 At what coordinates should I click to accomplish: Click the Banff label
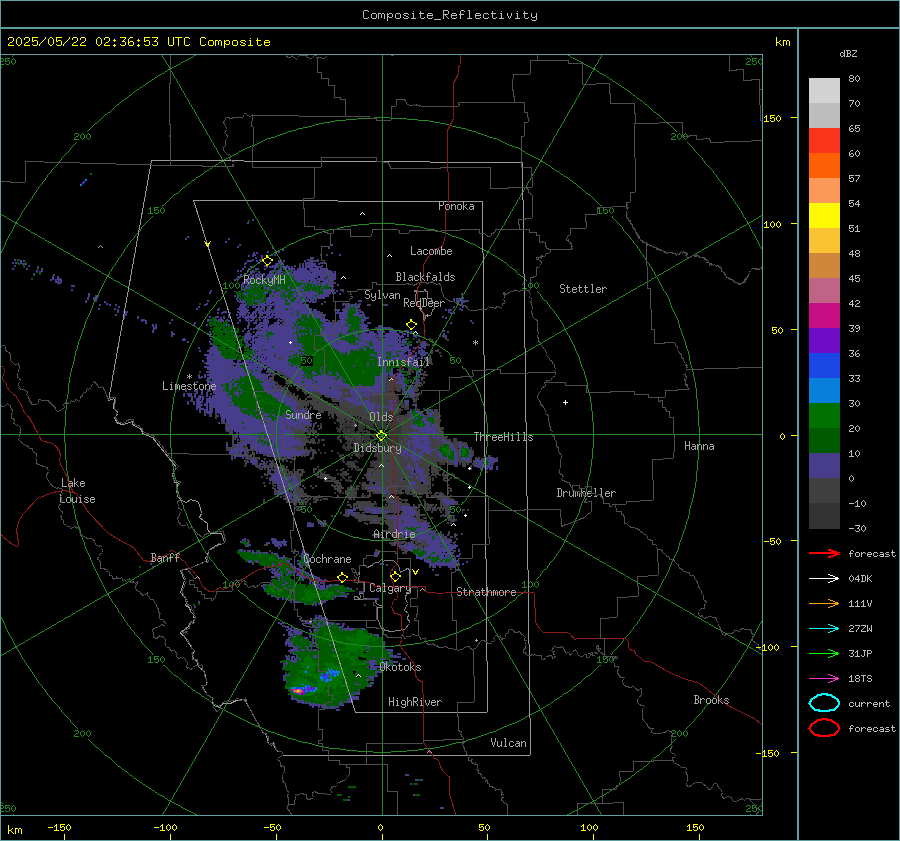coord(165,557)
